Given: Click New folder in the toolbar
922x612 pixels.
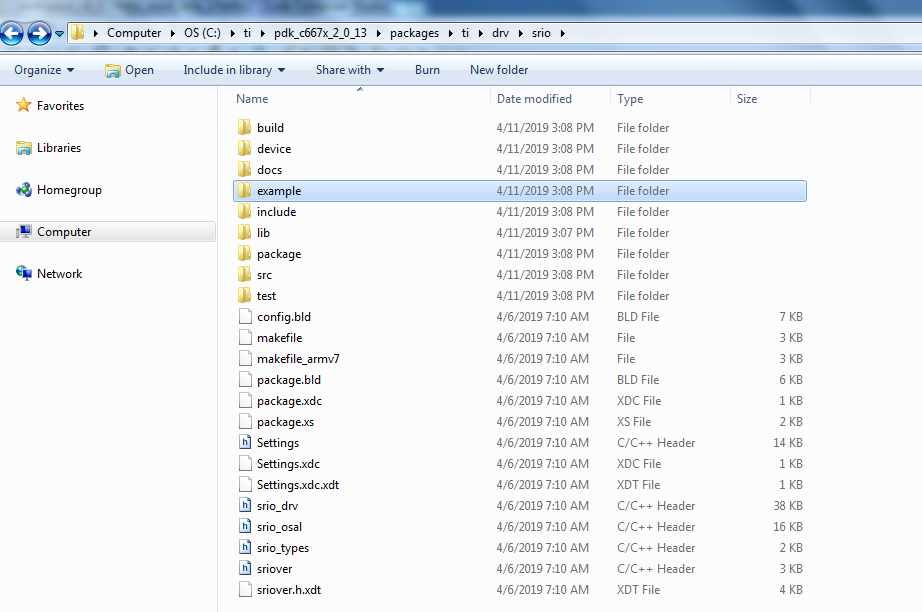Looking at the screenshot, I should click(x=499, y=70).
